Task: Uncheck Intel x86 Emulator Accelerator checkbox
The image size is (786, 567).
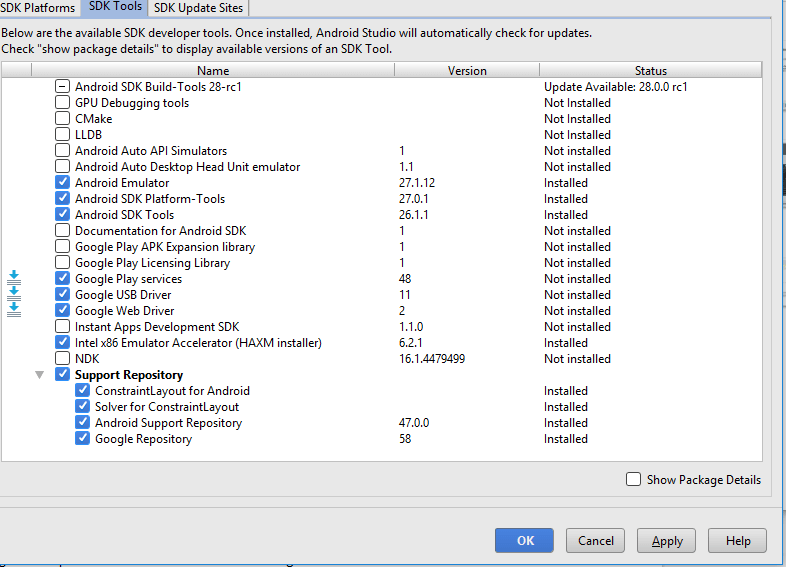Action: [x=63, y=342]
